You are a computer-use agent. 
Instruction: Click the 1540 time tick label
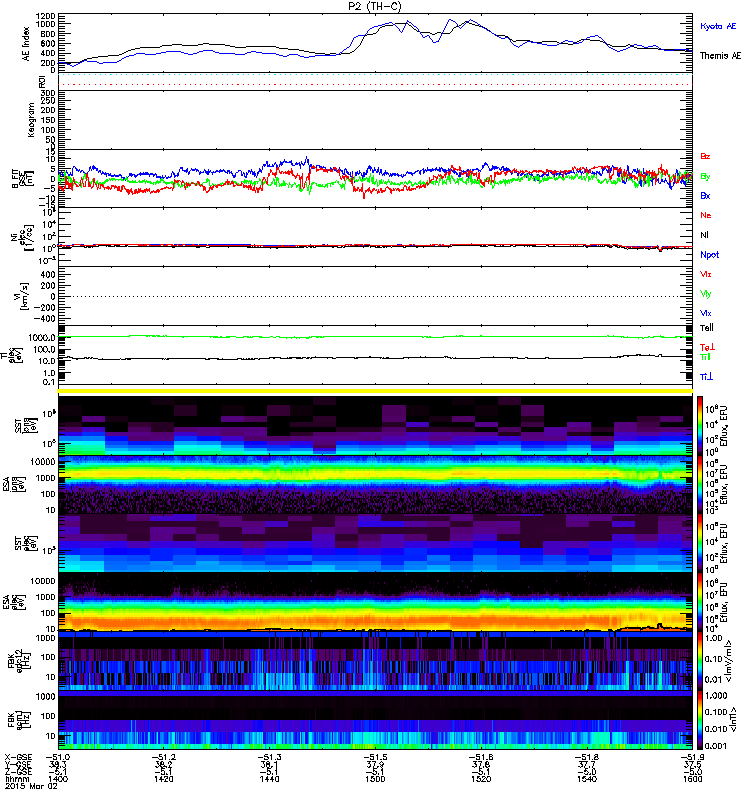pyautogui.click(x=587, y=779)
